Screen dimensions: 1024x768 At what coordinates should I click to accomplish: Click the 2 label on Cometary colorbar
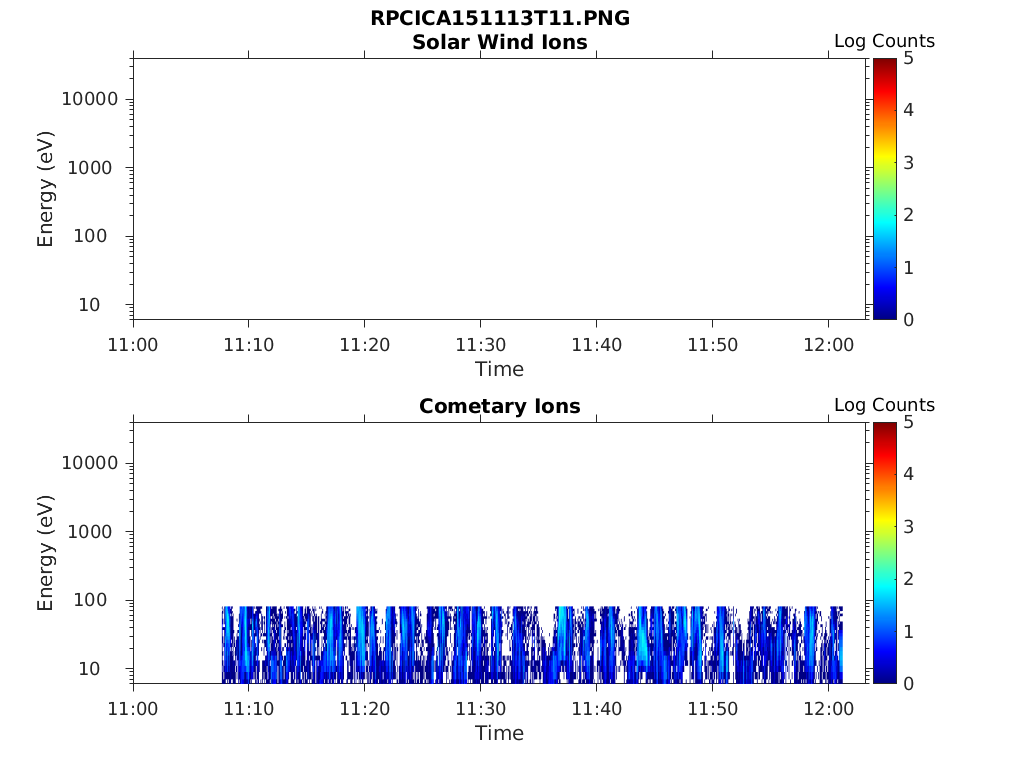[x=908, y=579]
